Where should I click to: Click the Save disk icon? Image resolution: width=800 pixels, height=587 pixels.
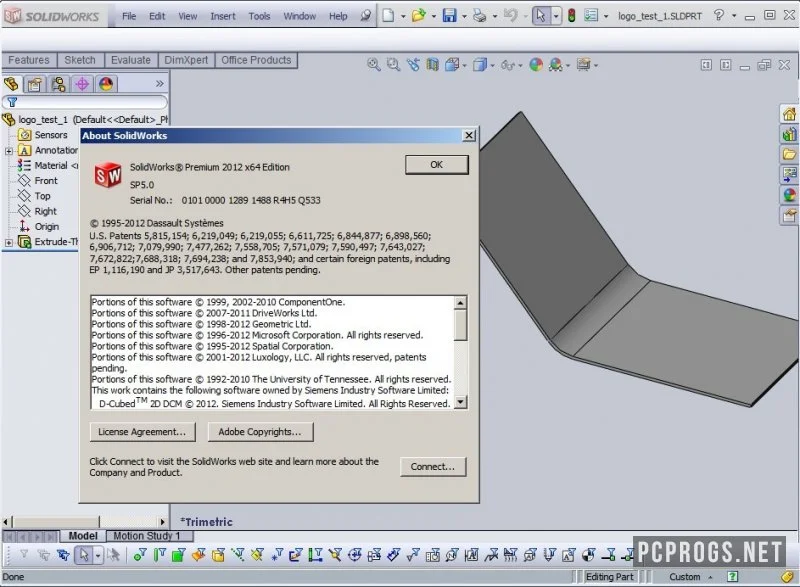449,16
